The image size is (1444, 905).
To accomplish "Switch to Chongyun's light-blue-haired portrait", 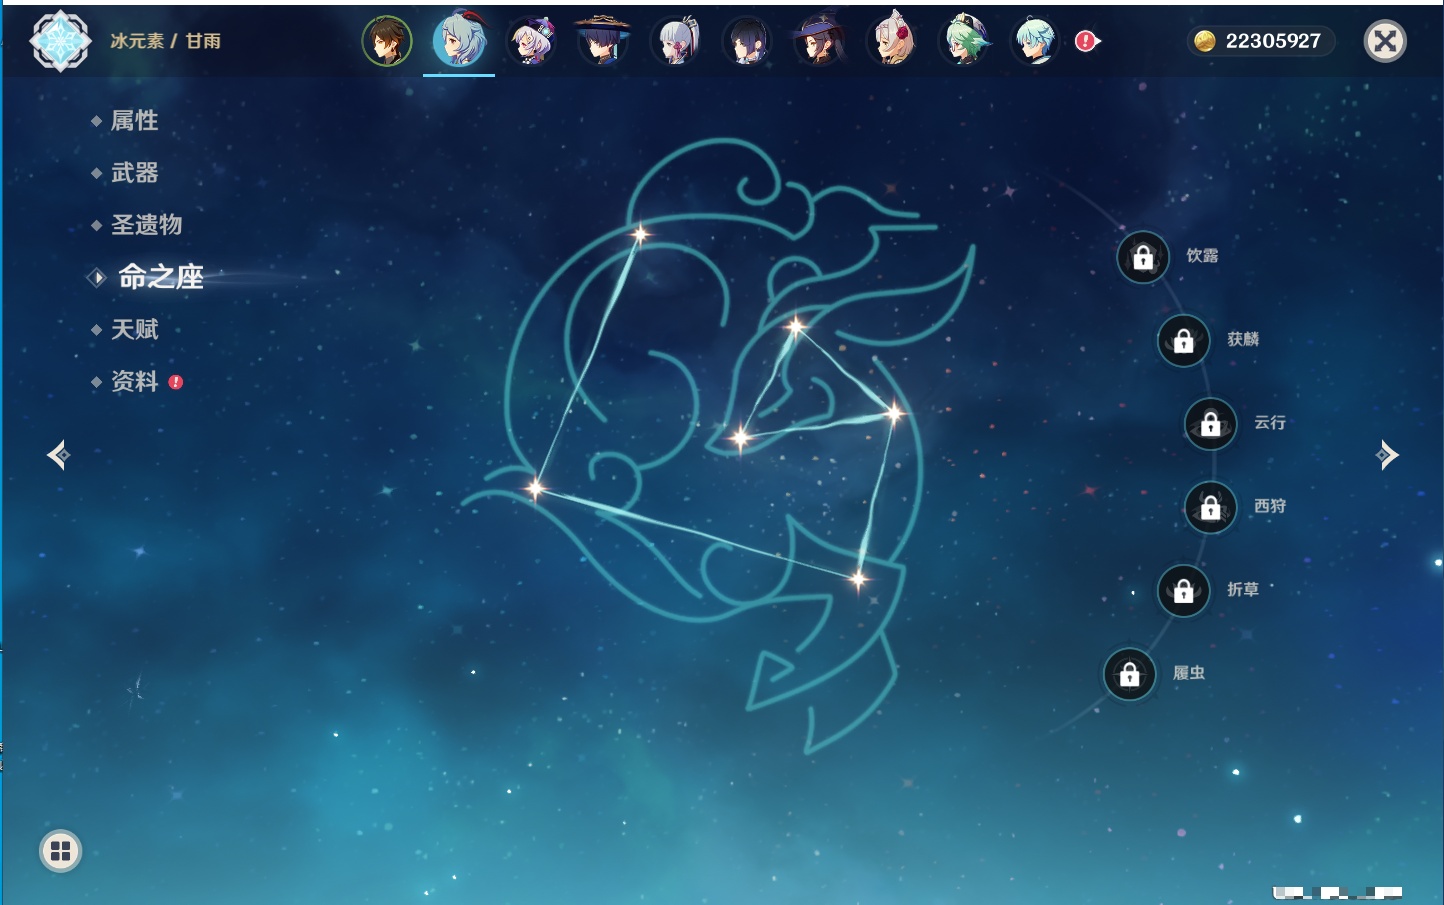I will (1035, 42).
